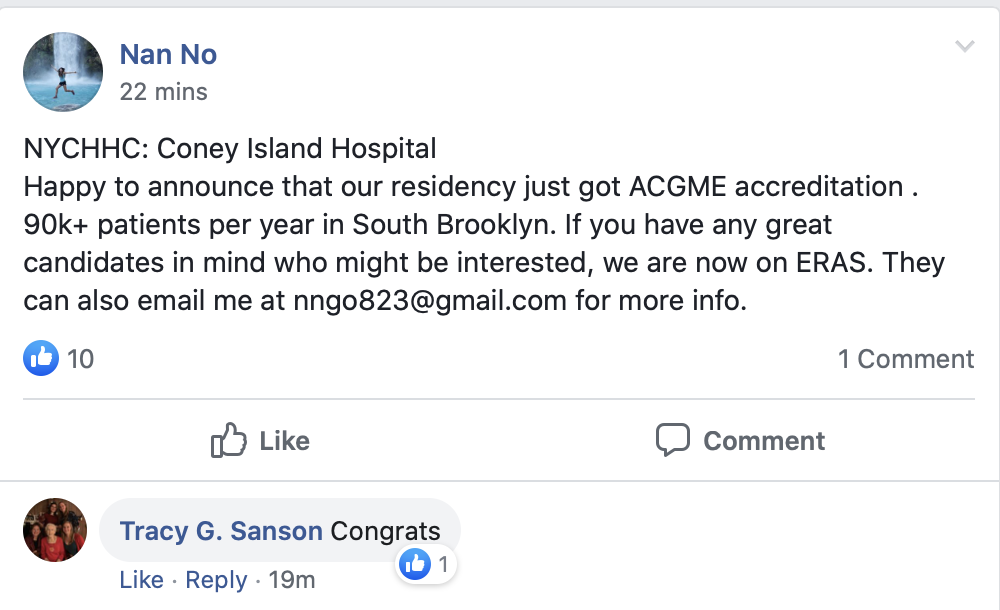The height and width of the screenshot is (610, 1000).
Task: Show the 10 people who reacted
Action: pos(80,359)
